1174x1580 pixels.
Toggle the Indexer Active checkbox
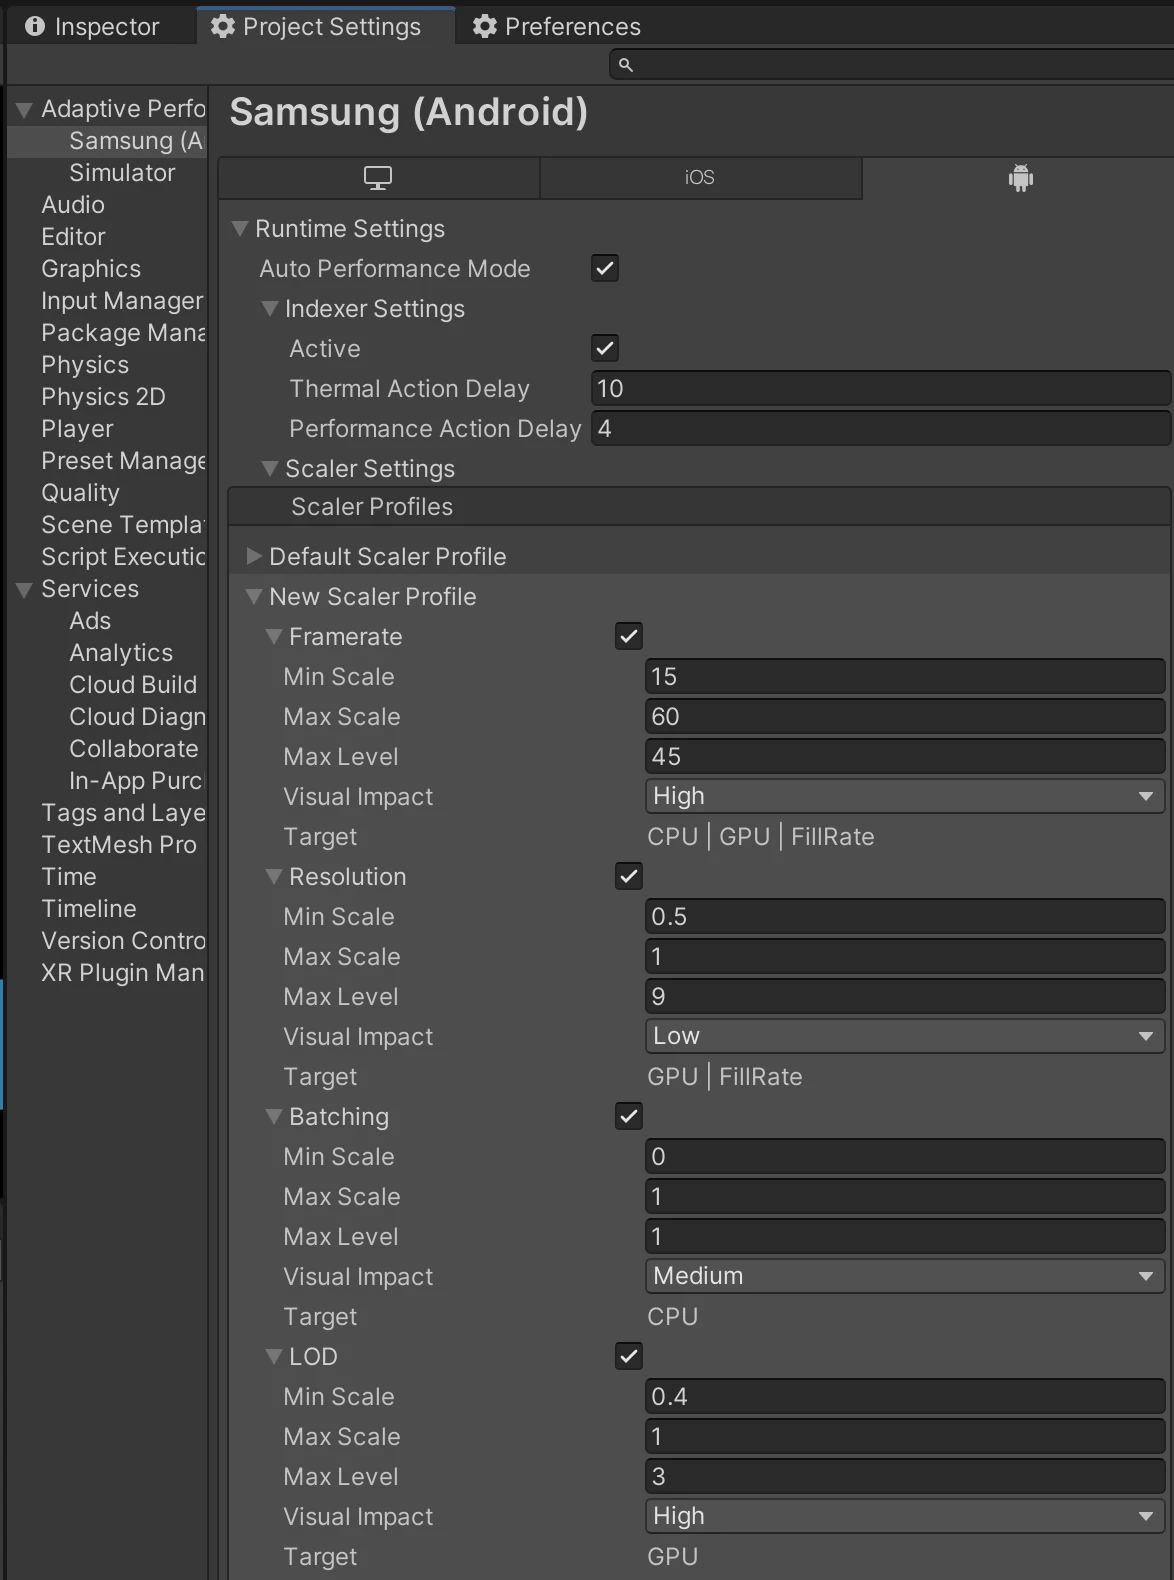(x=605, y=348)
